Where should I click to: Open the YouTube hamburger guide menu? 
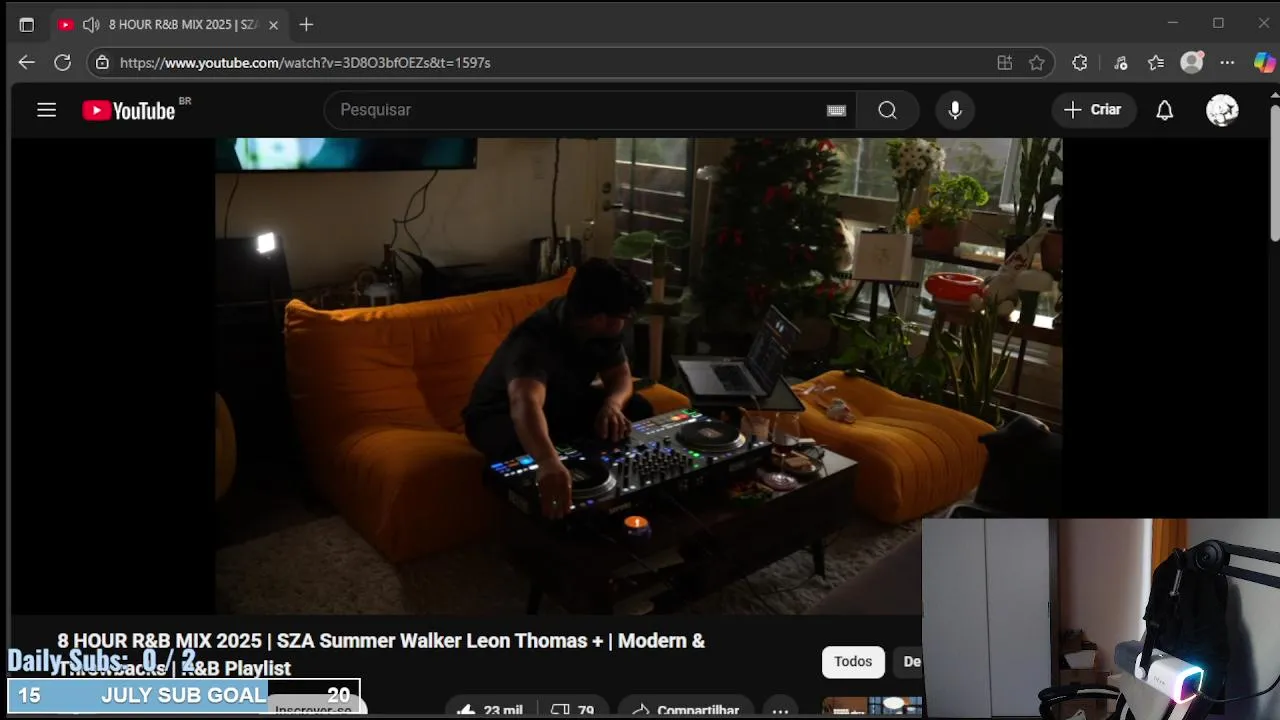pos(47,110)
